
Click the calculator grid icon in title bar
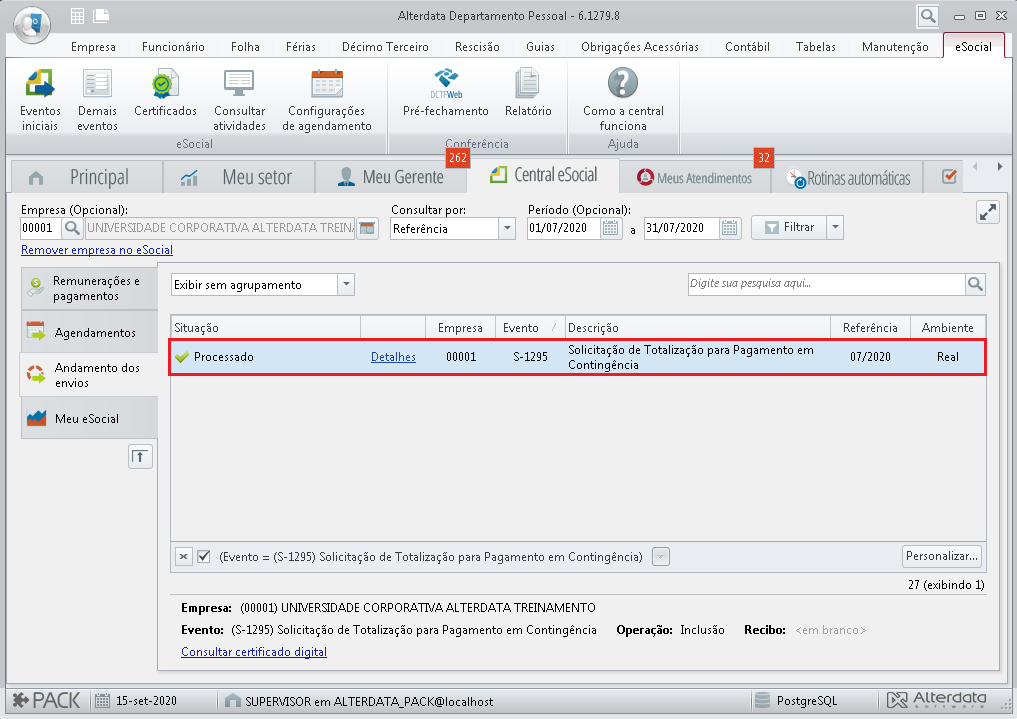pyautogui.click(x=77, y=16)
